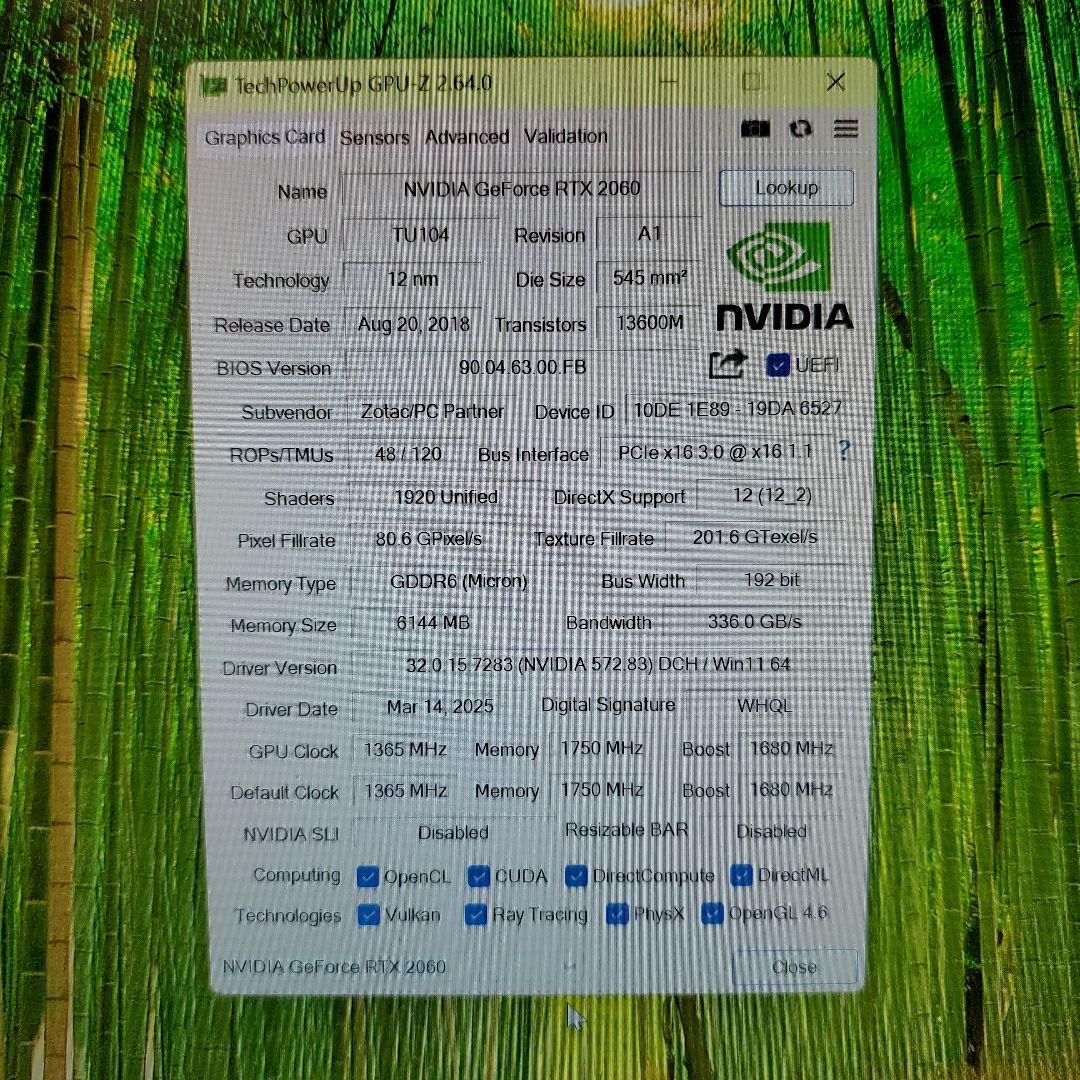Open the Advanced tab
1080x1080 pixels.
tap(466, 137)
